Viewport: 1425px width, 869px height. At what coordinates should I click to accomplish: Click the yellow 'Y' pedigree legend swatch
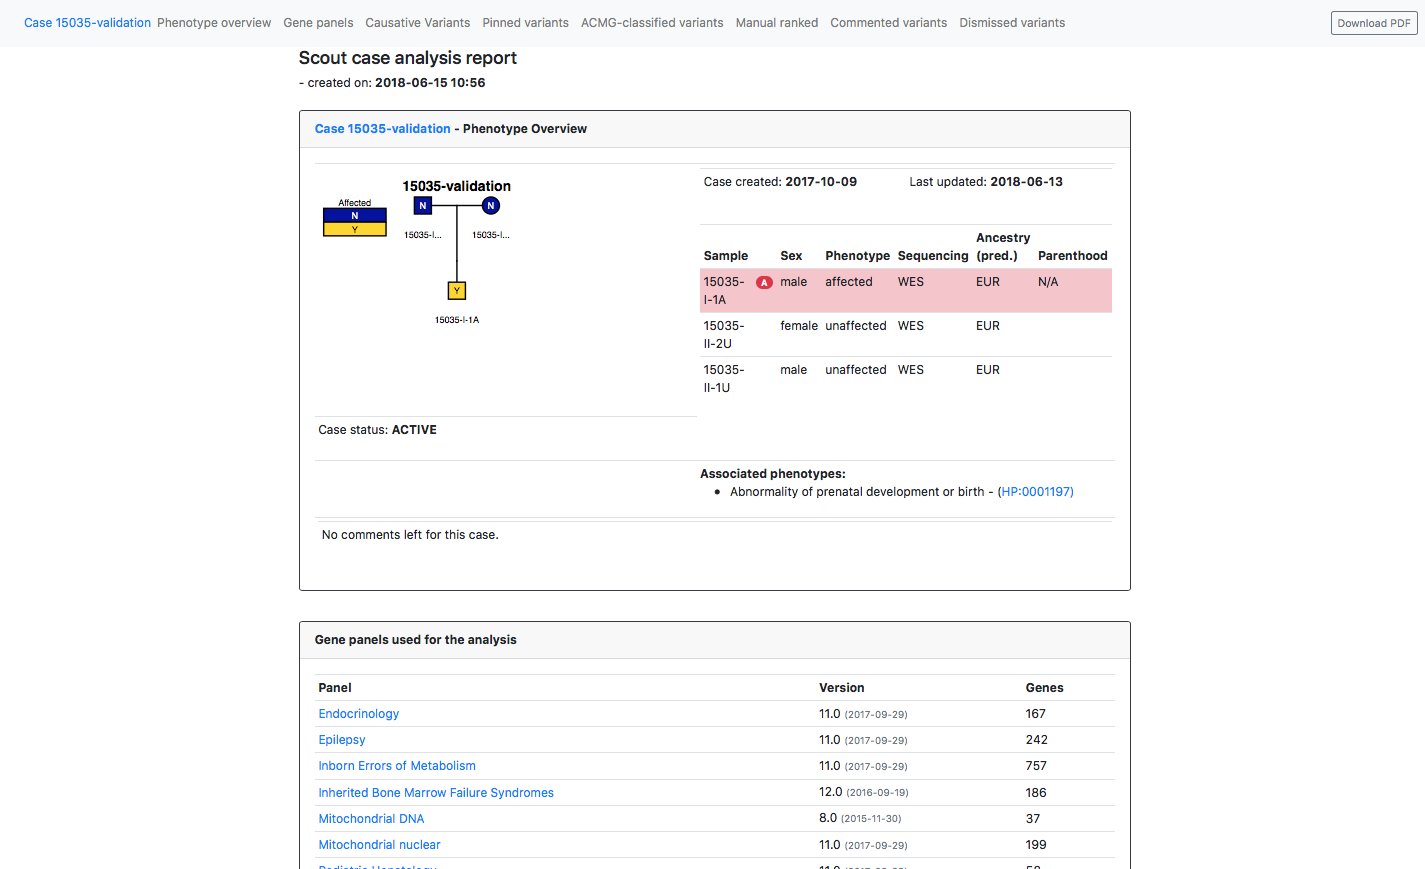[355, 229]
